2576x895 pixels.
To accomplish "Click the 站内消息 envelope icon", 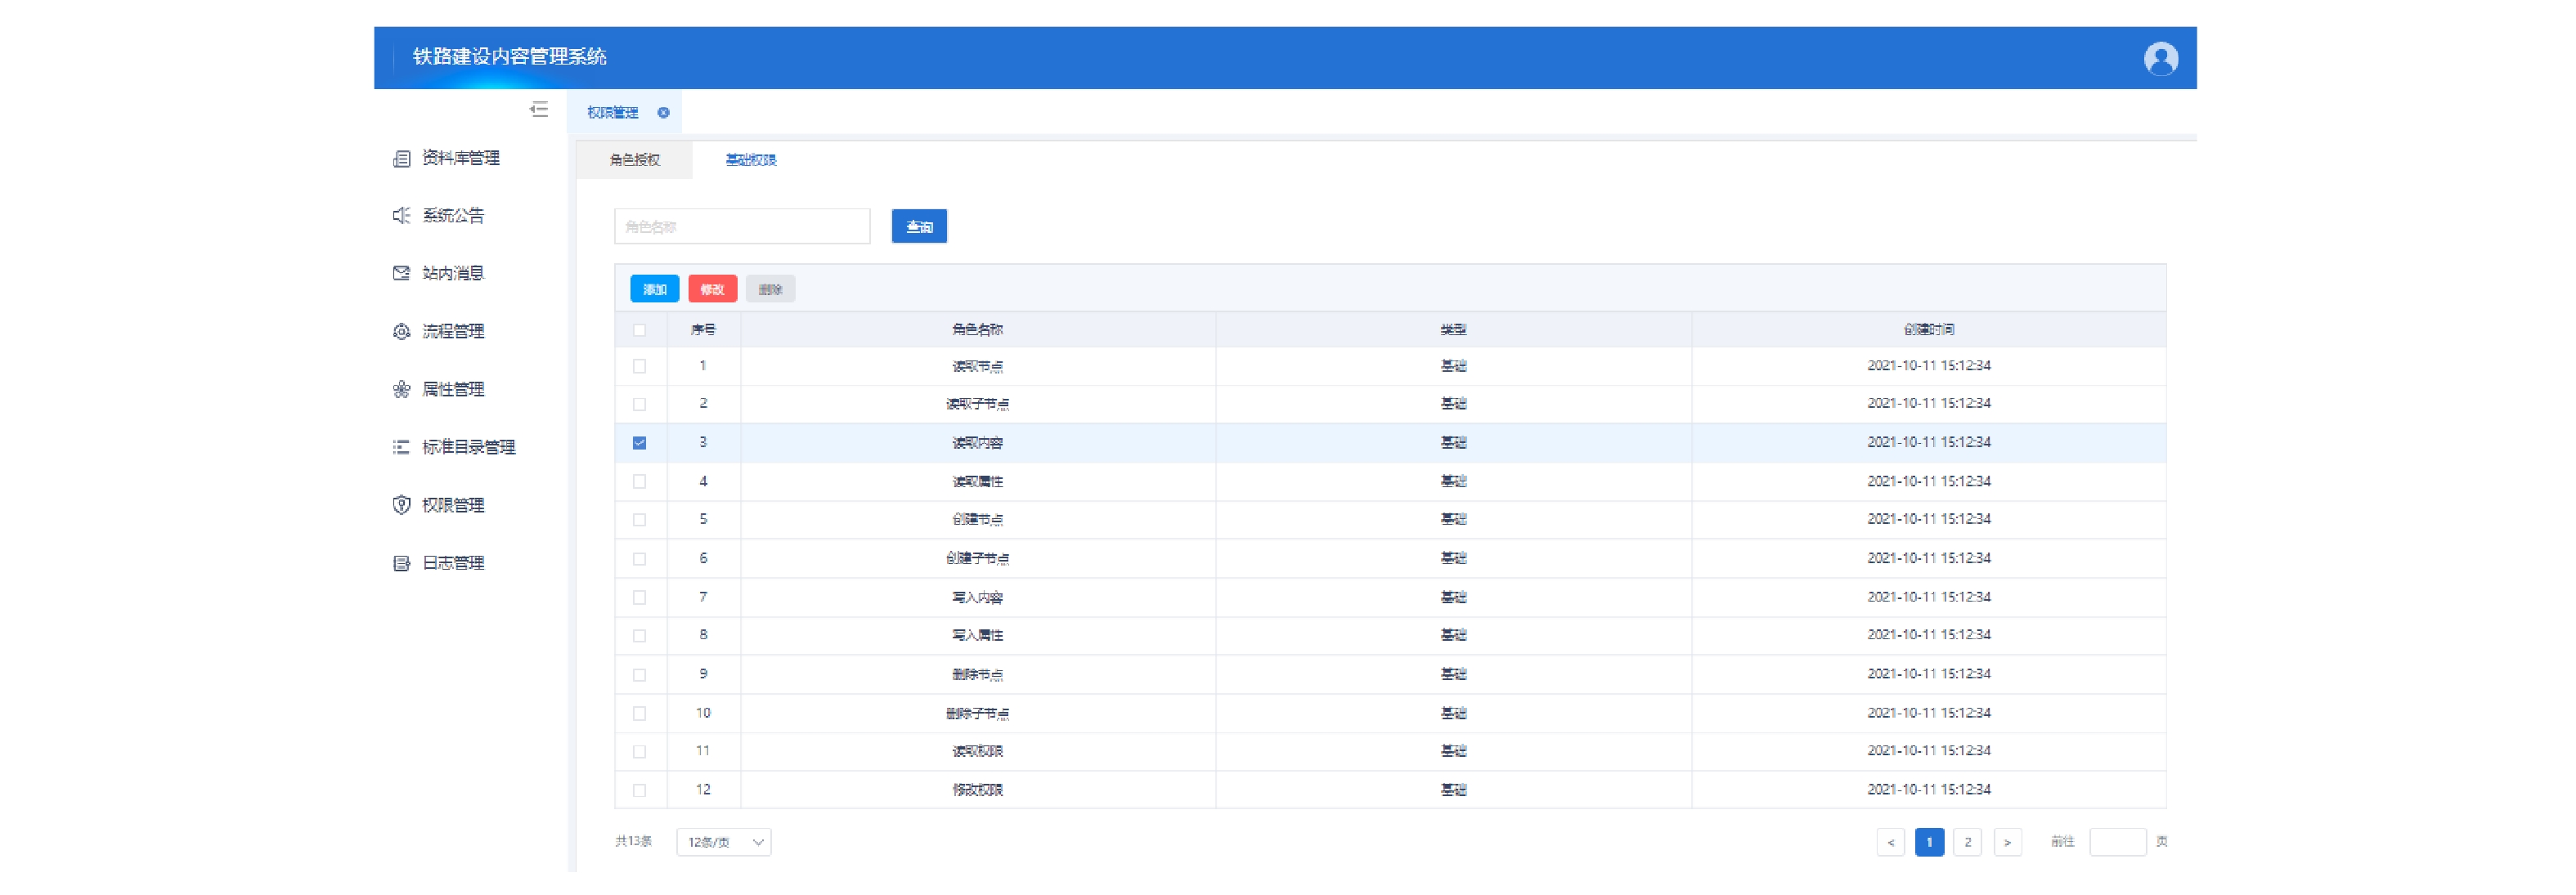I will pyautogui.click(x=401, y=273).
